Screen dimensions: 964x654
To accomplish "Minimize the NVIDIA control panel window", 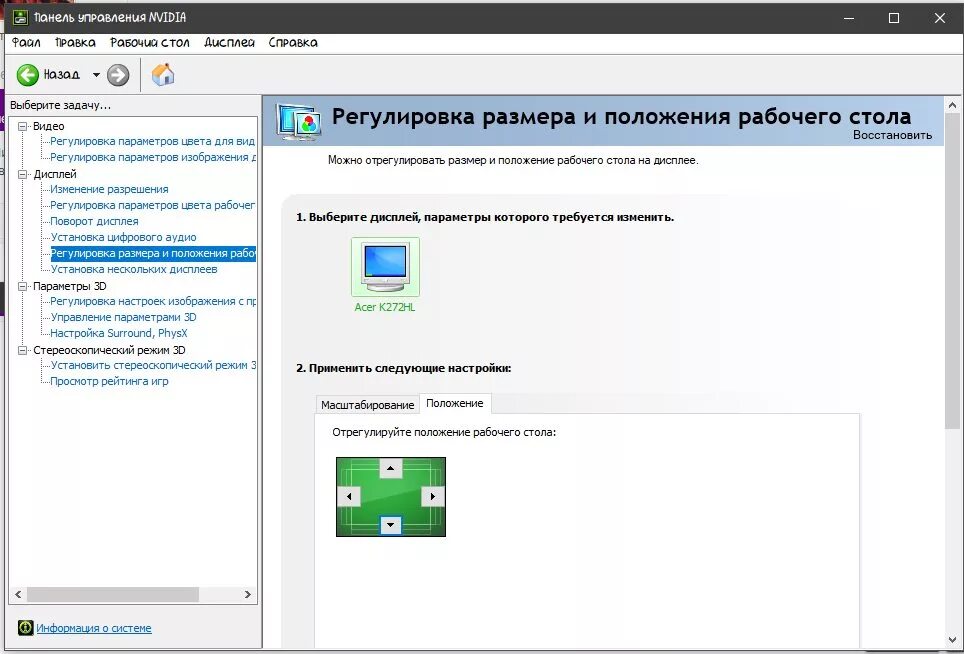I will (x=850, y=18).
